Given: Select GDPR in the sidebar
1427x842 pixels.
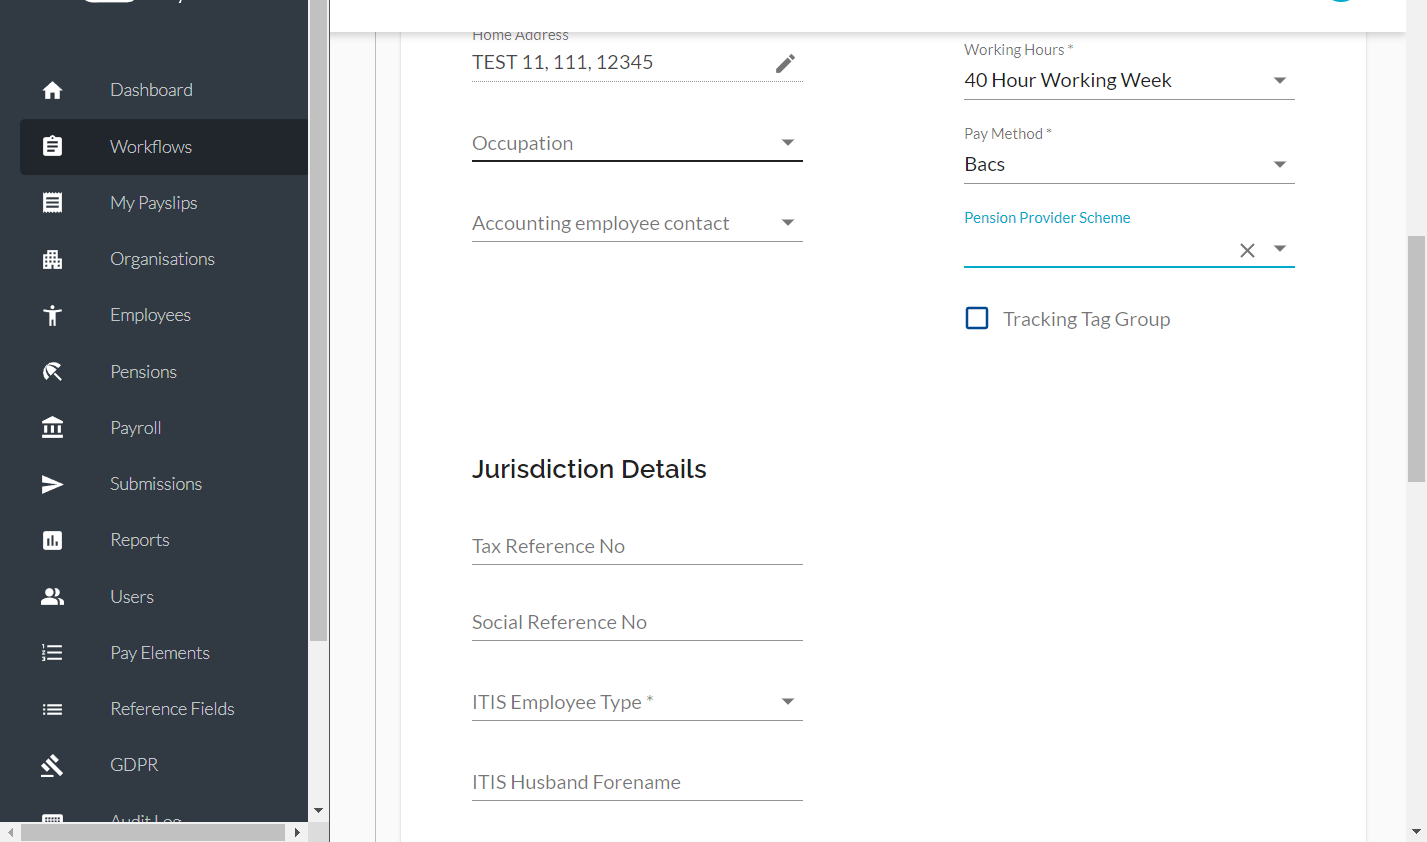Looking at the screenshot, I should click(134, 765).
